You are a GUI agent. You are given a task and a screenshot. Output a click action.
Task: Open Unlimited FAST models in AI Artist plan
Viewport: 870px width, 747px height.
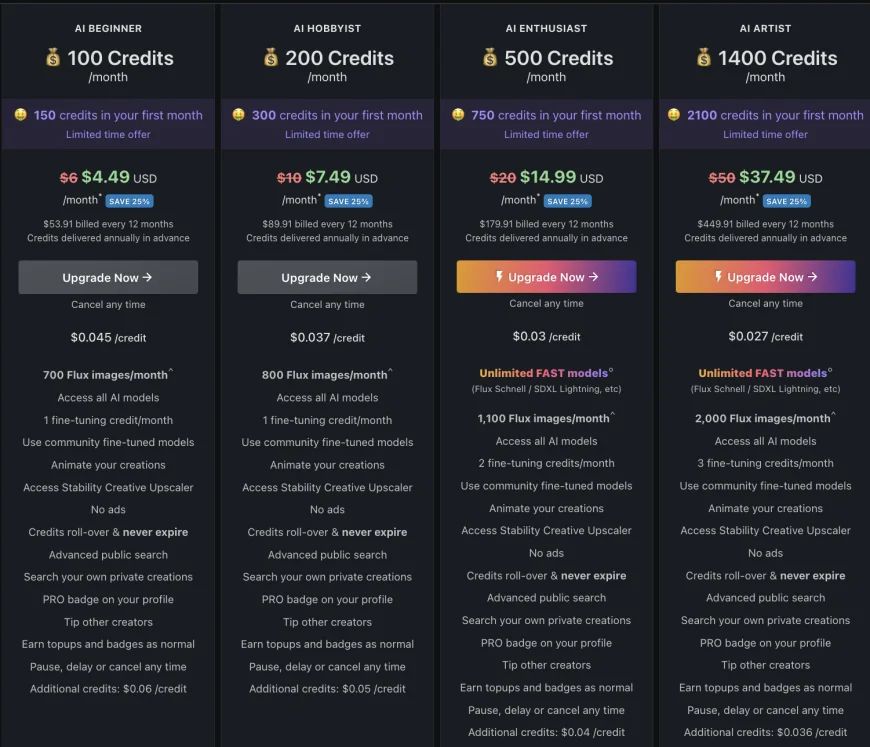(x=763, y=373)
